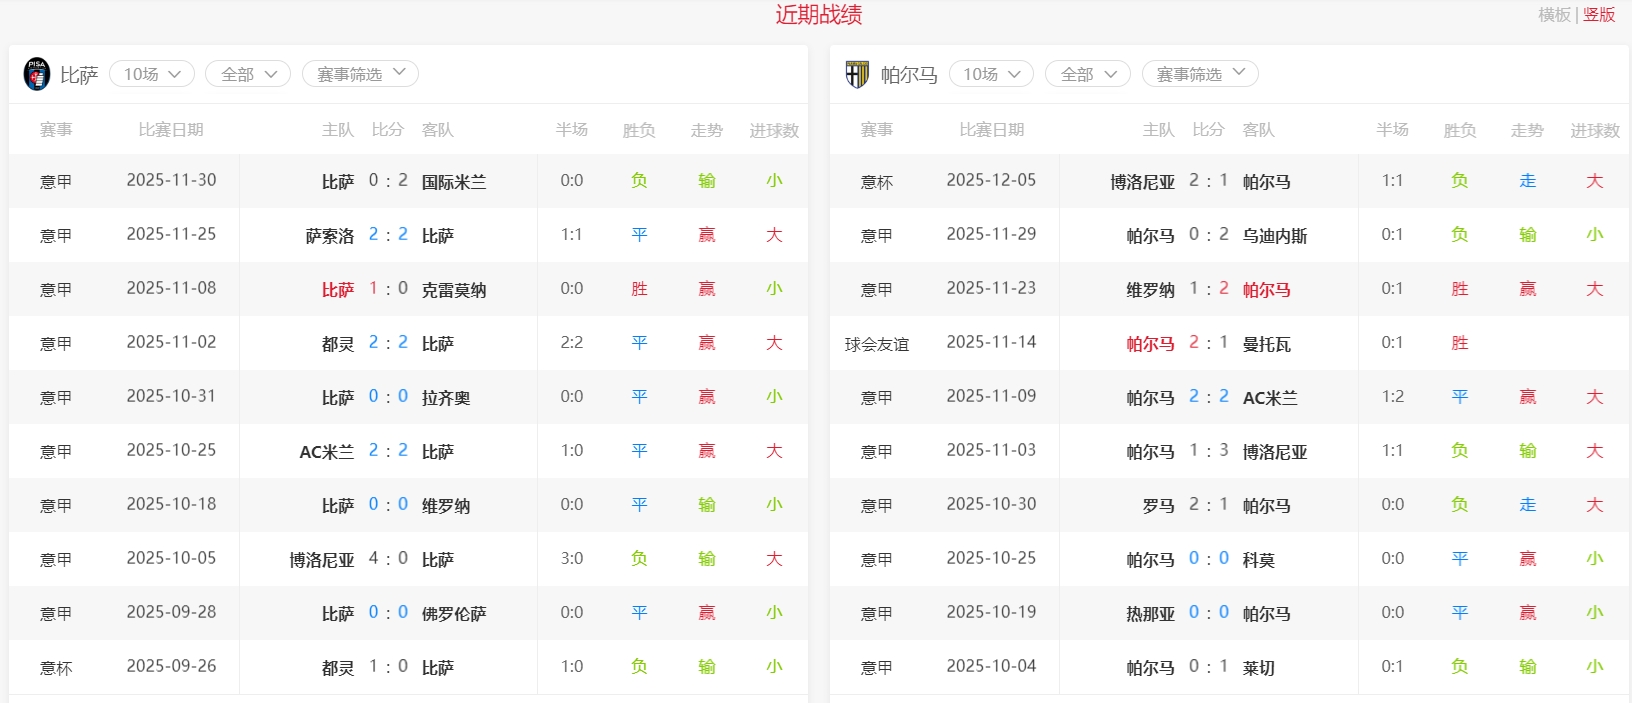This screenshot has width=1632, height=703.
Task: Expand Parma's 全部 filter dropdown
Action: 1087,74
